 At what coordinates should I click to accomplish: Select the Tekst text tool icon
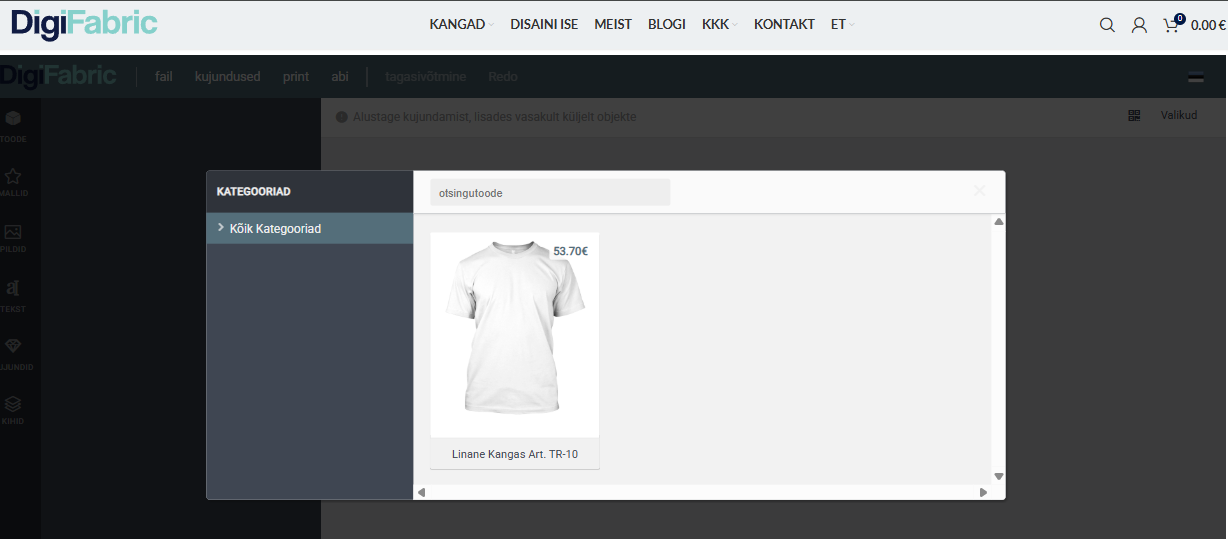pos(13,289)
